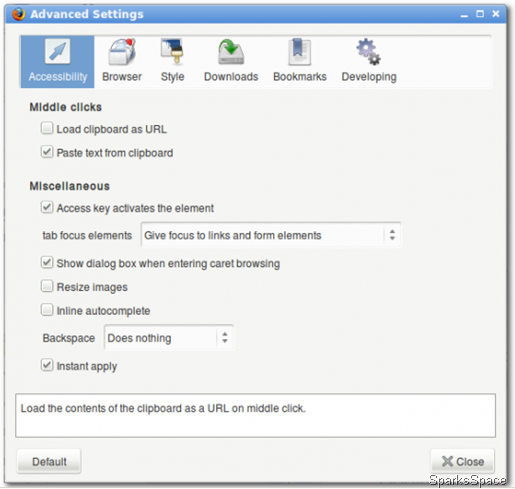Uncheck Paste text from clipboard
Viewport: 515px width, 489px height.
[47, 152]
